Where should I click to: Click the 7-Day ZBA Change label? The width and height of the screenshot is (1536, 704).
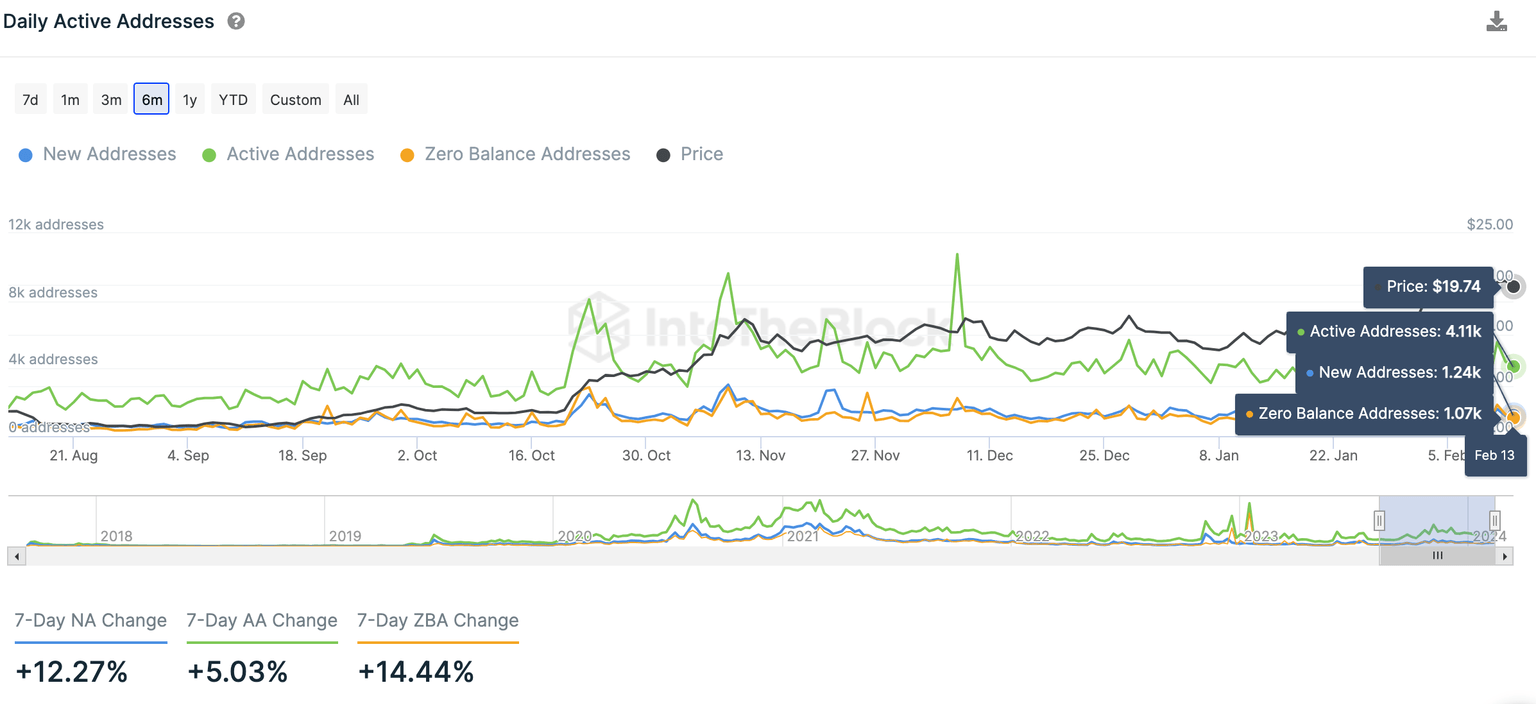(x=437, y=620)
